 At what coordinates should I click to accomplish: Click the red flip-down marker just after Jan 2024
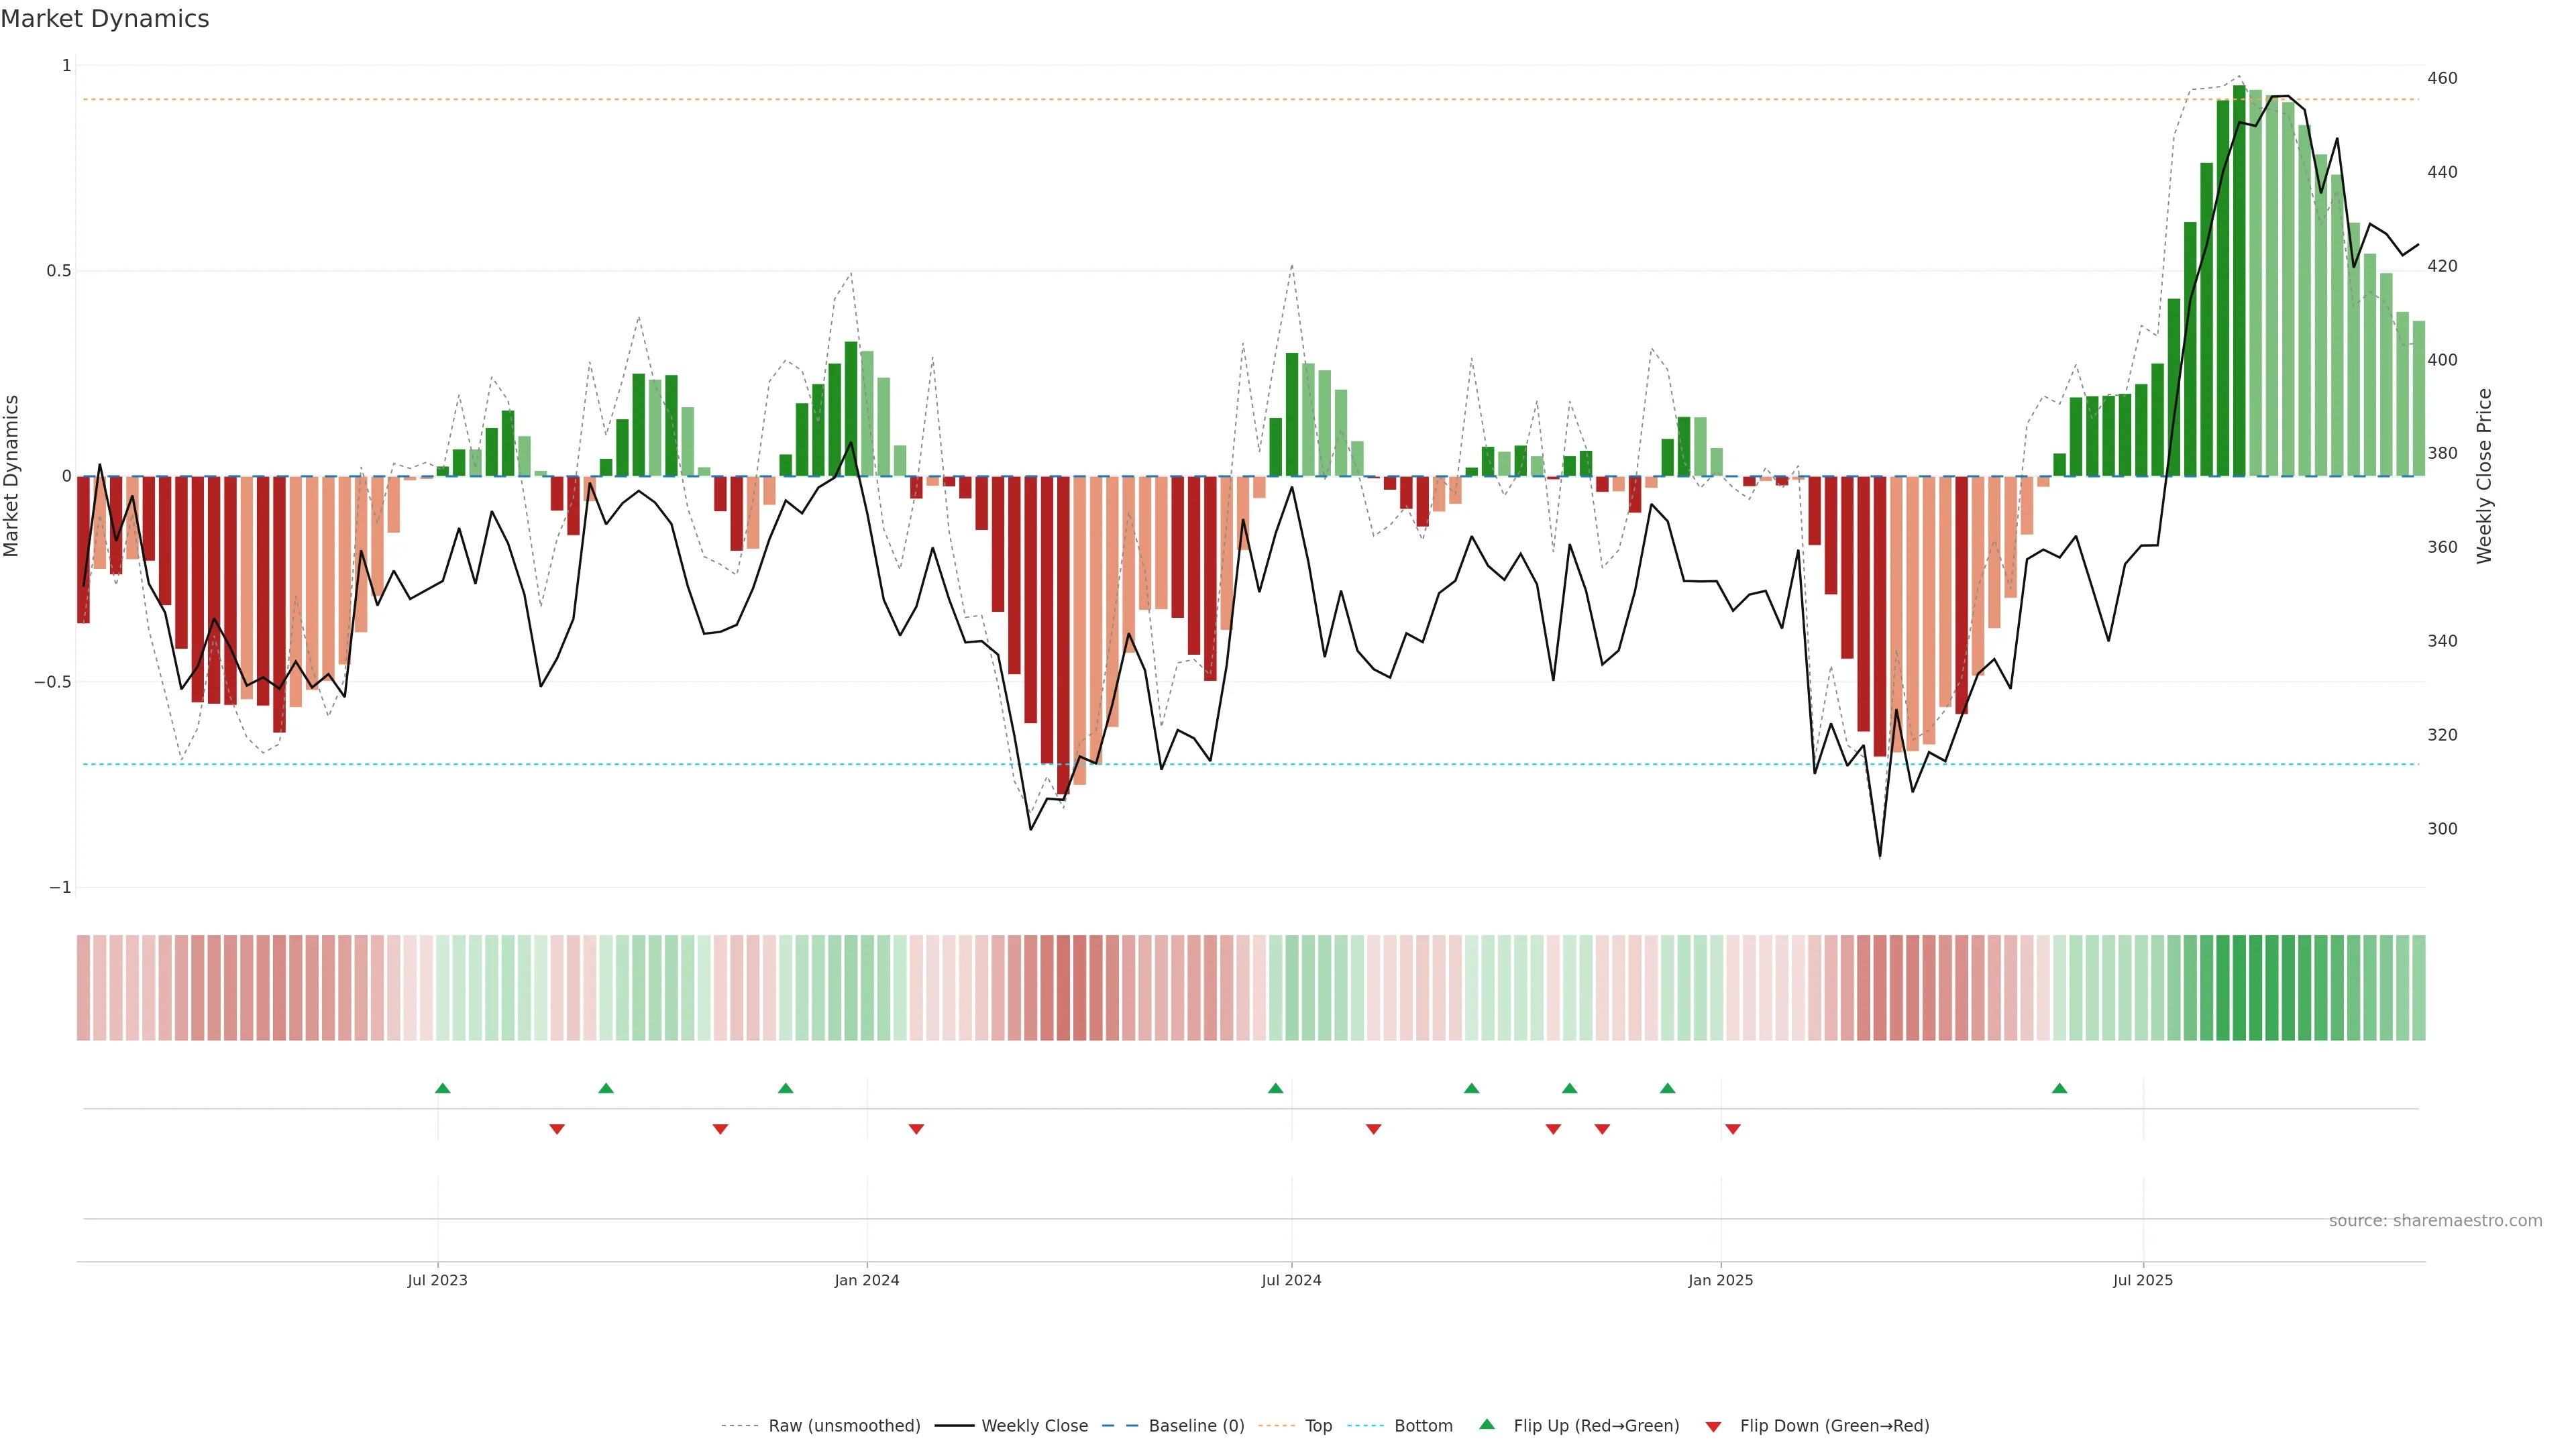pos(916,1129)
